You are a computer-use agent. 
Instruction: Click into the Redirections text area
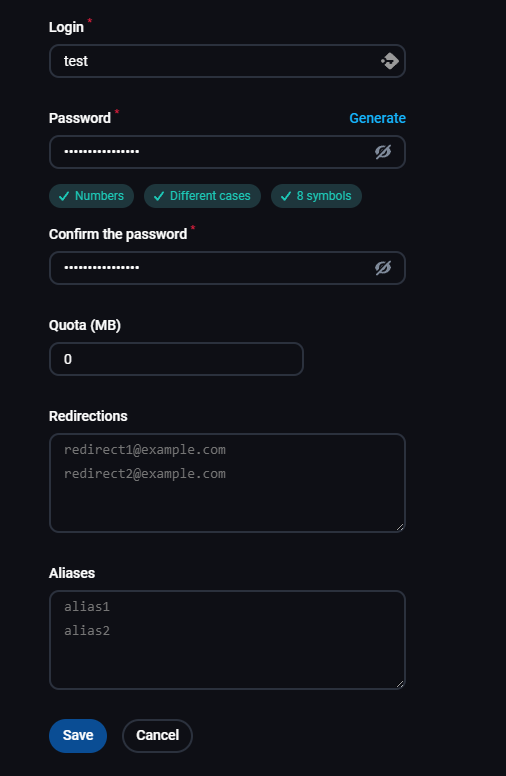point(227,483)
